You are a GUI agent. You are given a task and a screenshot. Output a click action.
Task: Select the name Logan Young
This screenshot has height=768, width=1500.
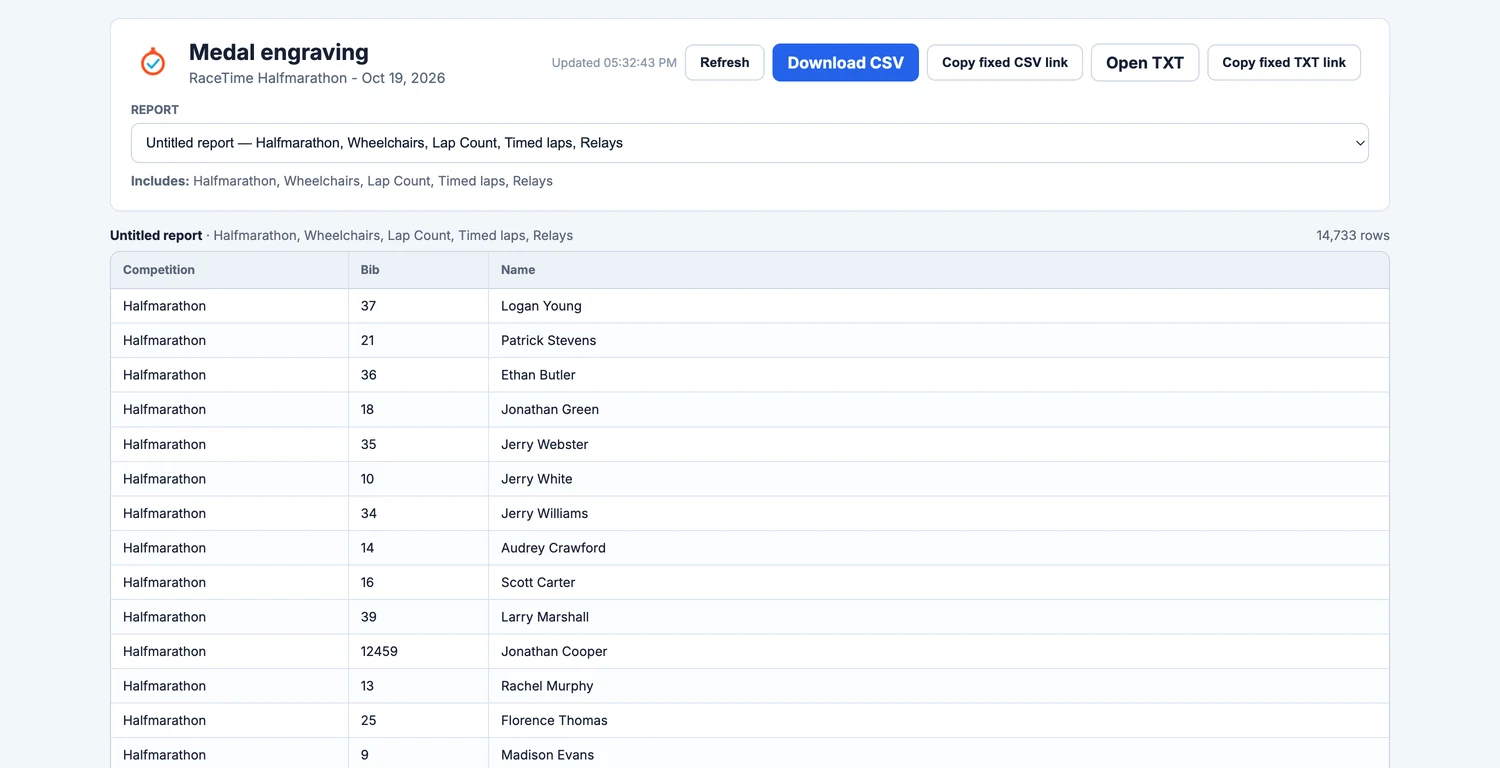tap(541, 306)
